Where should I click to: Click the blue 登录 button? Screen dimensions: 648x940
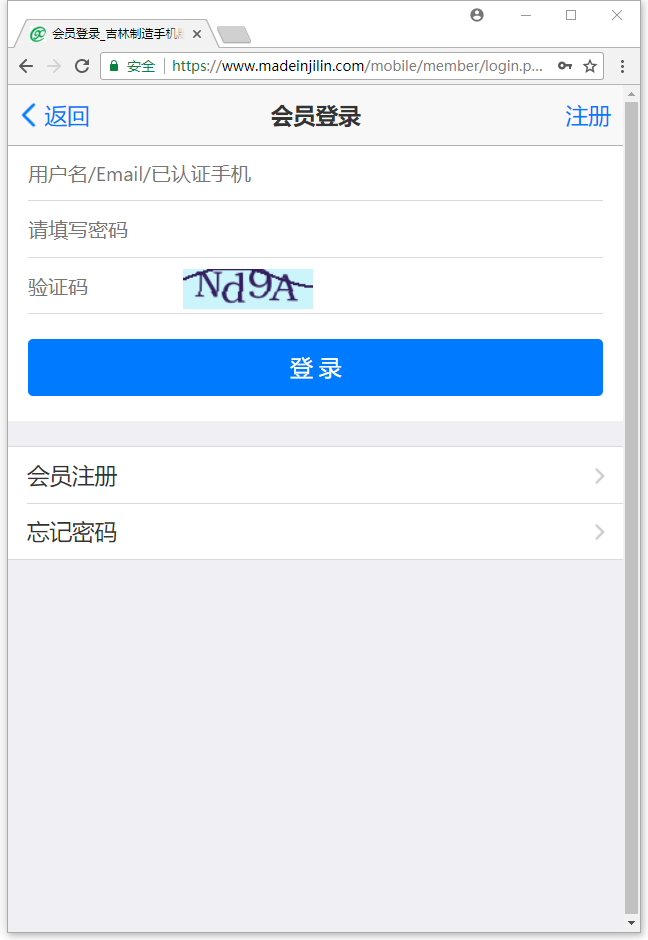pos(315,367)
